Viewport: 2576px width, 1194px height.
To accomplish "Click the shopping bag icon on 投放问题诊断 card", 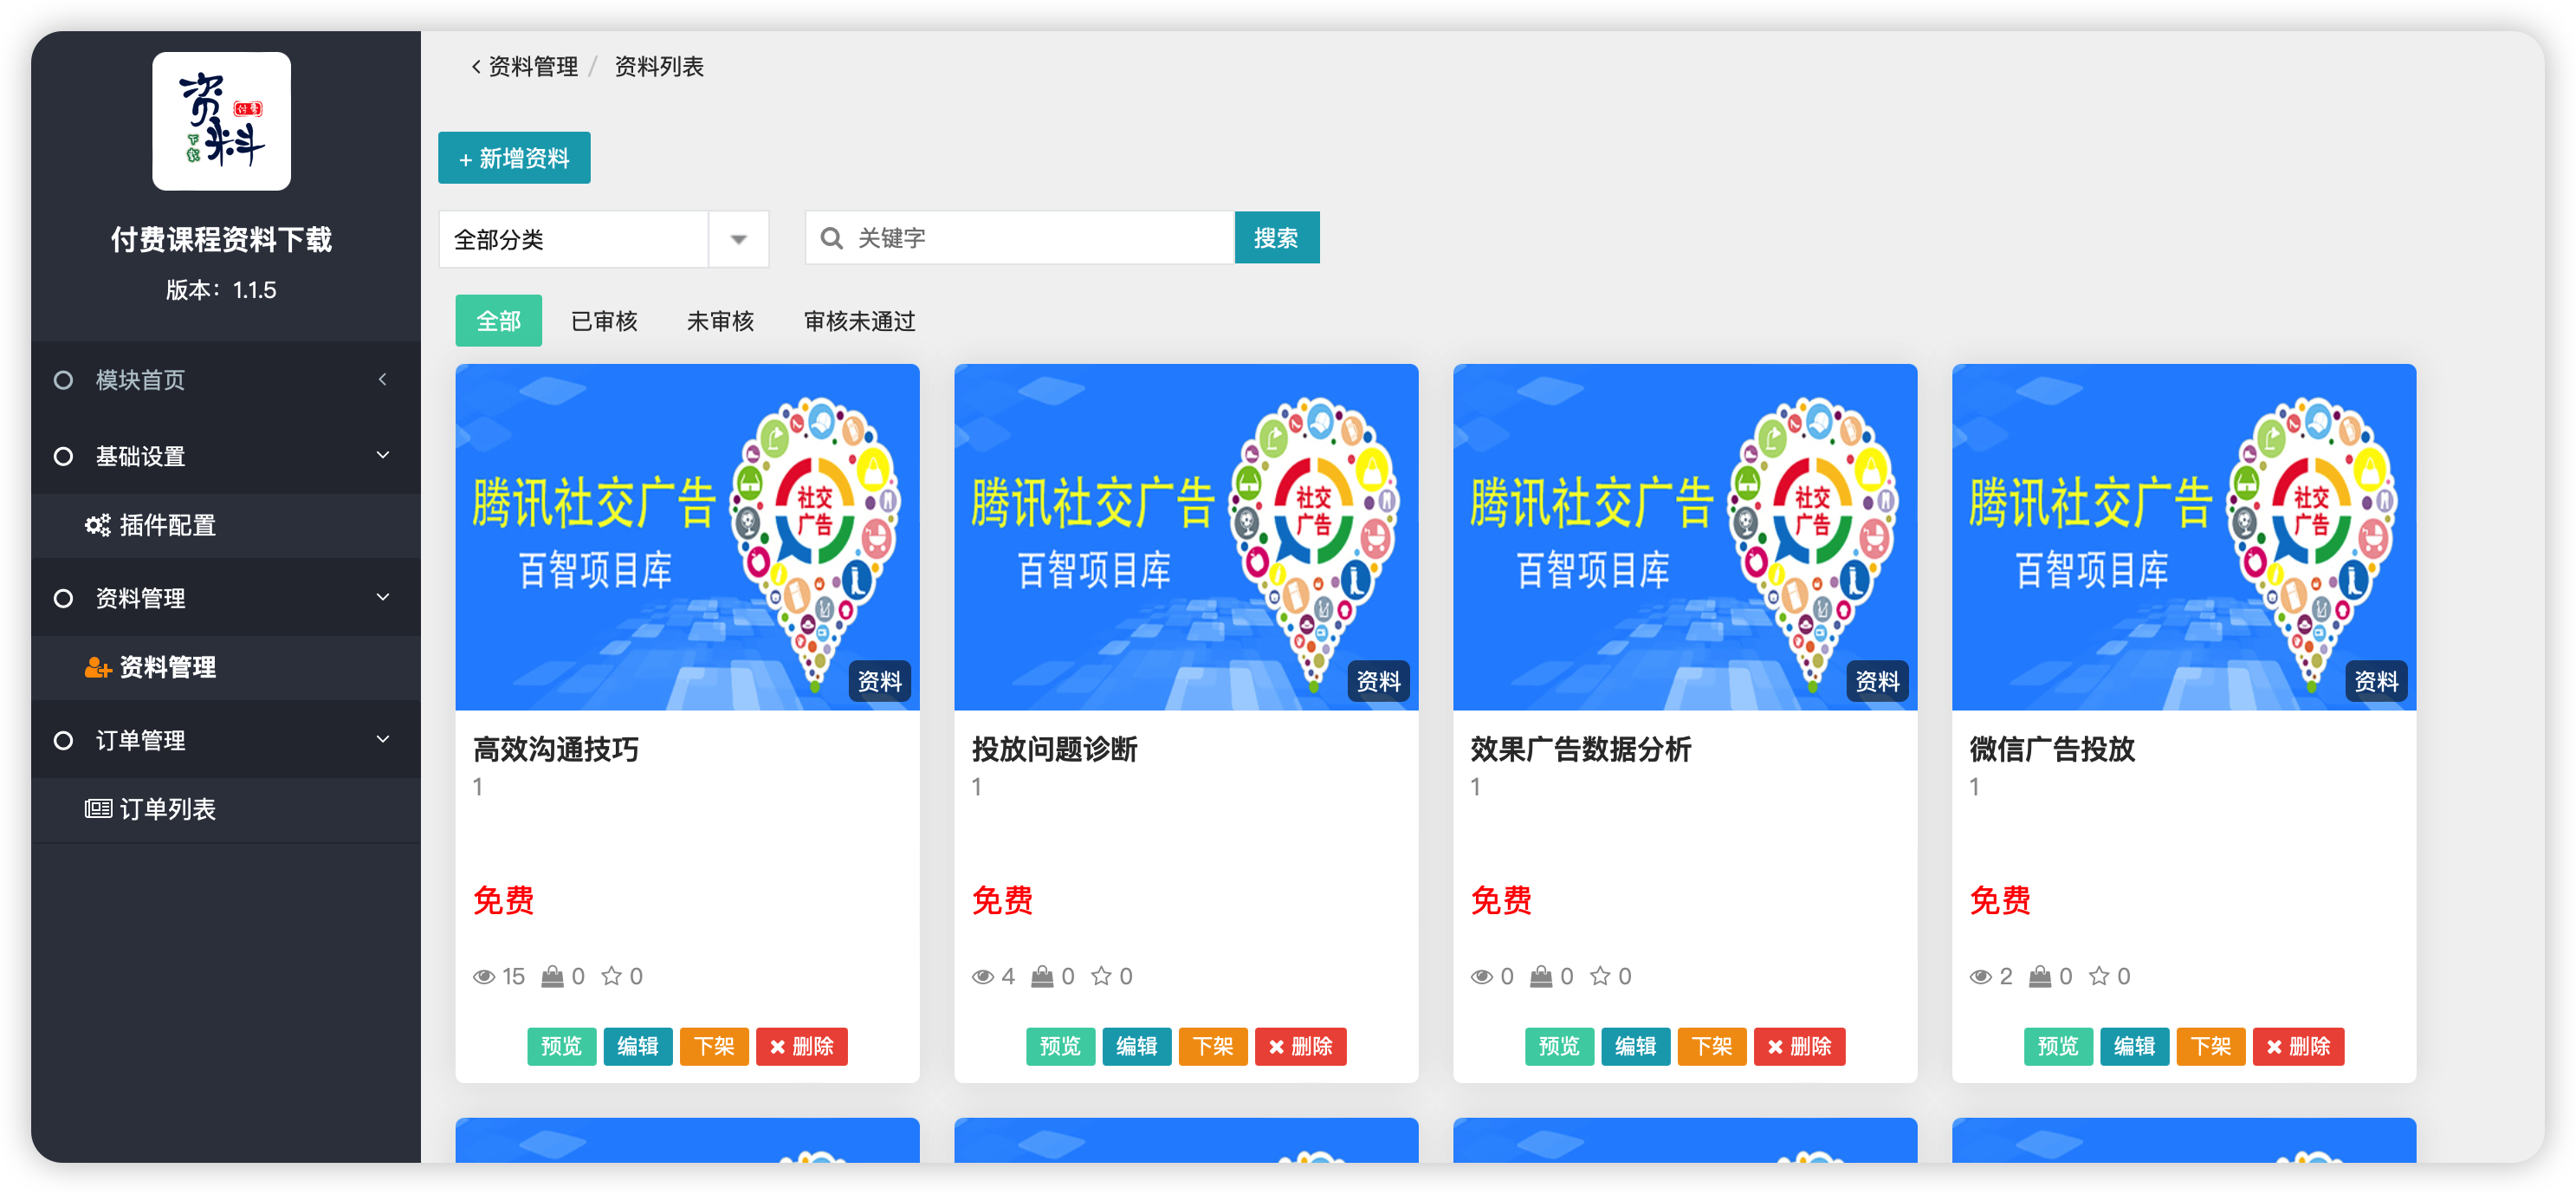I will pos(1042,976).
